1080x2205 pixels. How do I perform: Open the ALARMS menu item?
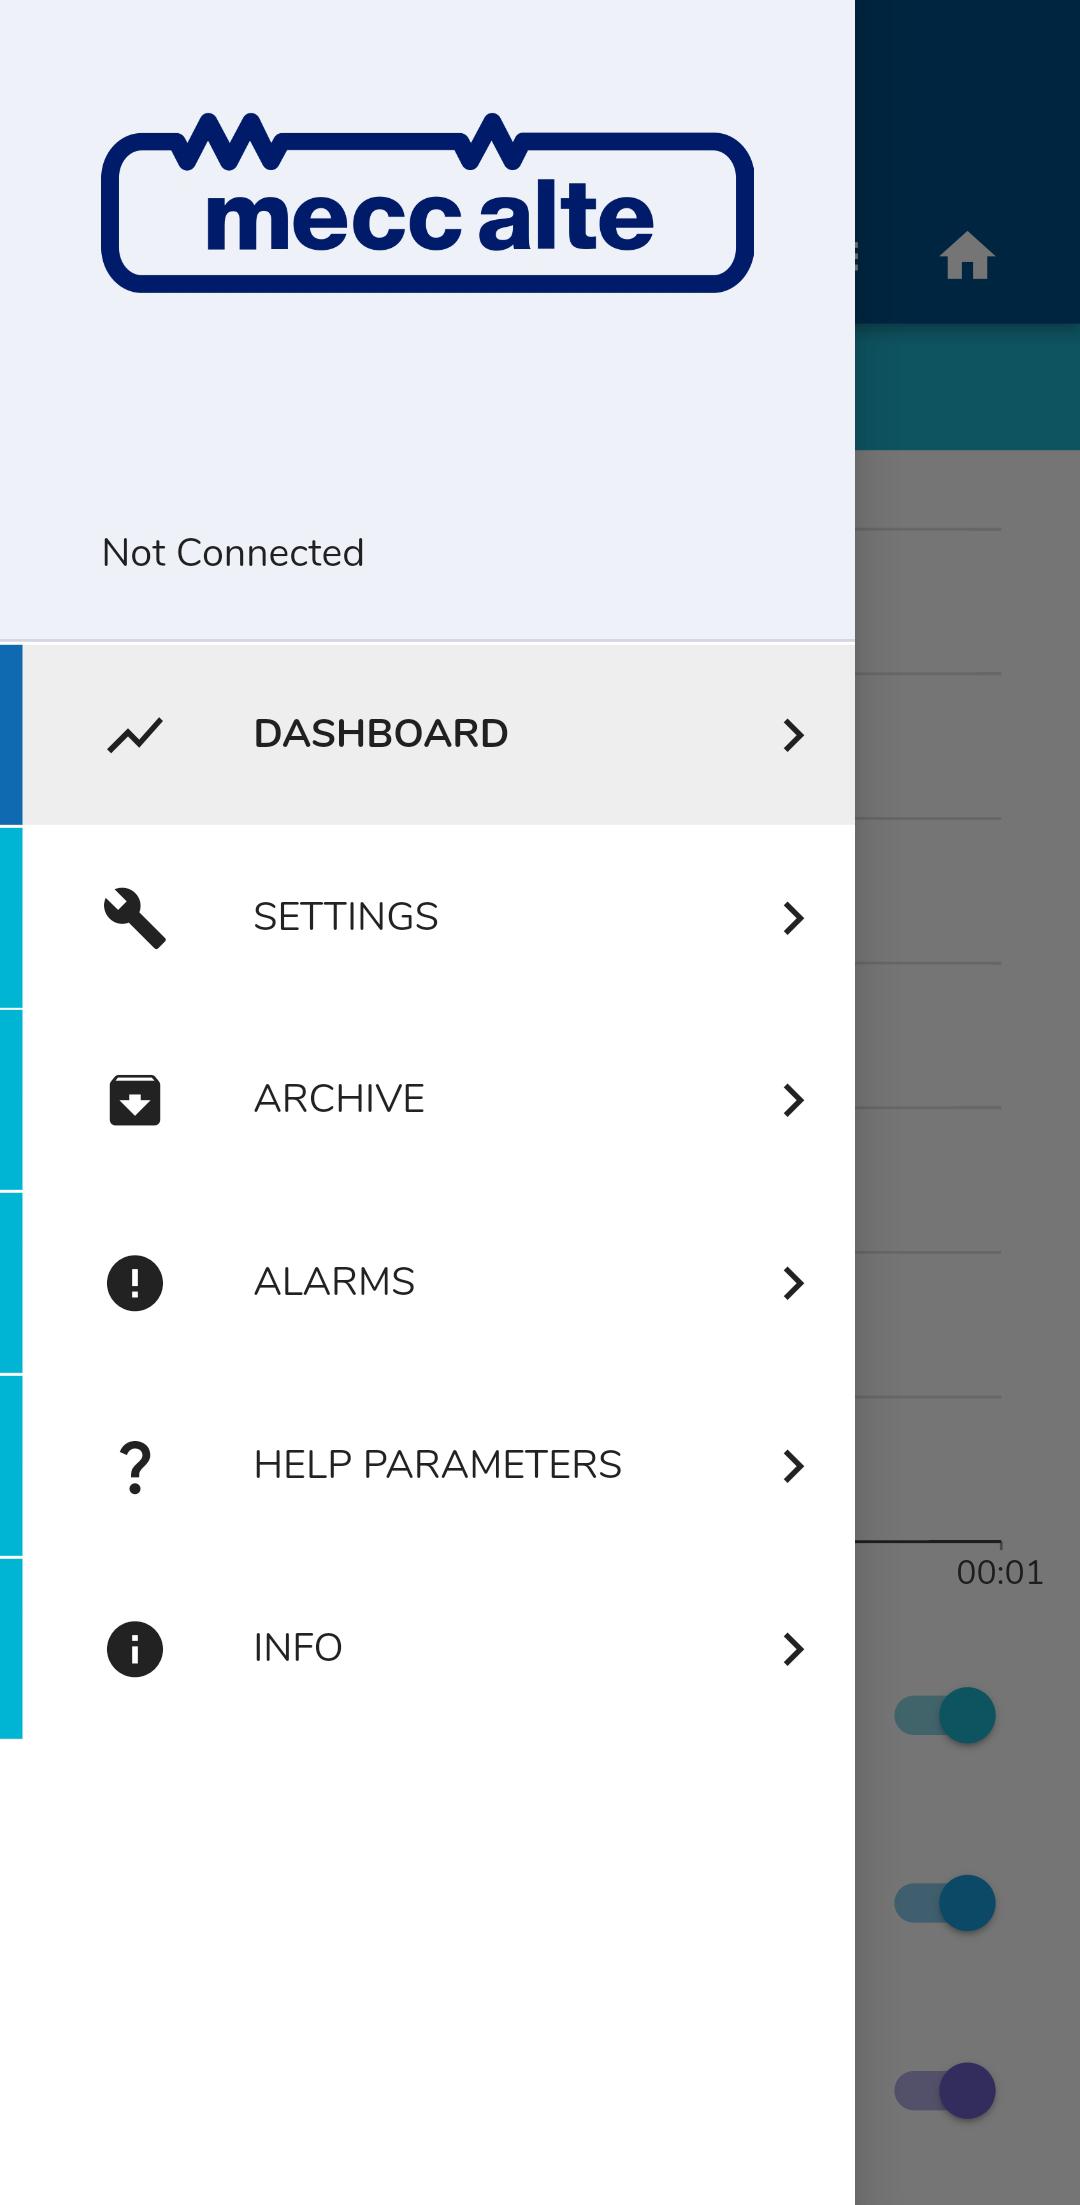click(334, 1282)
